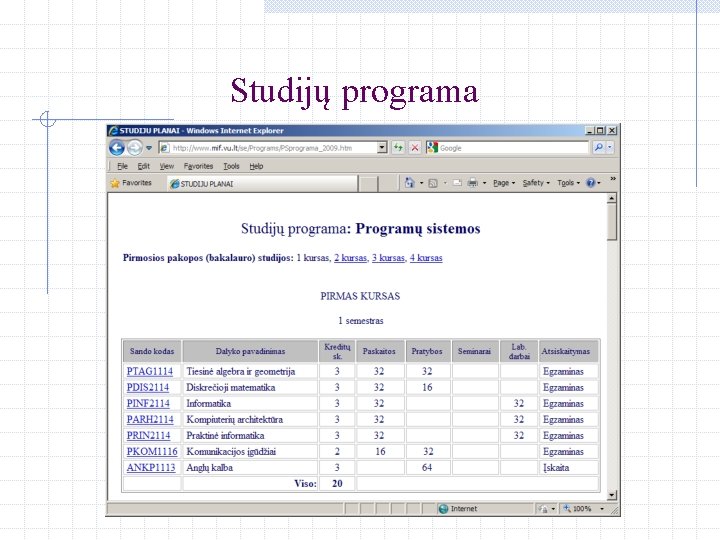The width and height of the screenshot is (720, 540).
Task: Open the Favorites menu
Action: click(198, 166)
